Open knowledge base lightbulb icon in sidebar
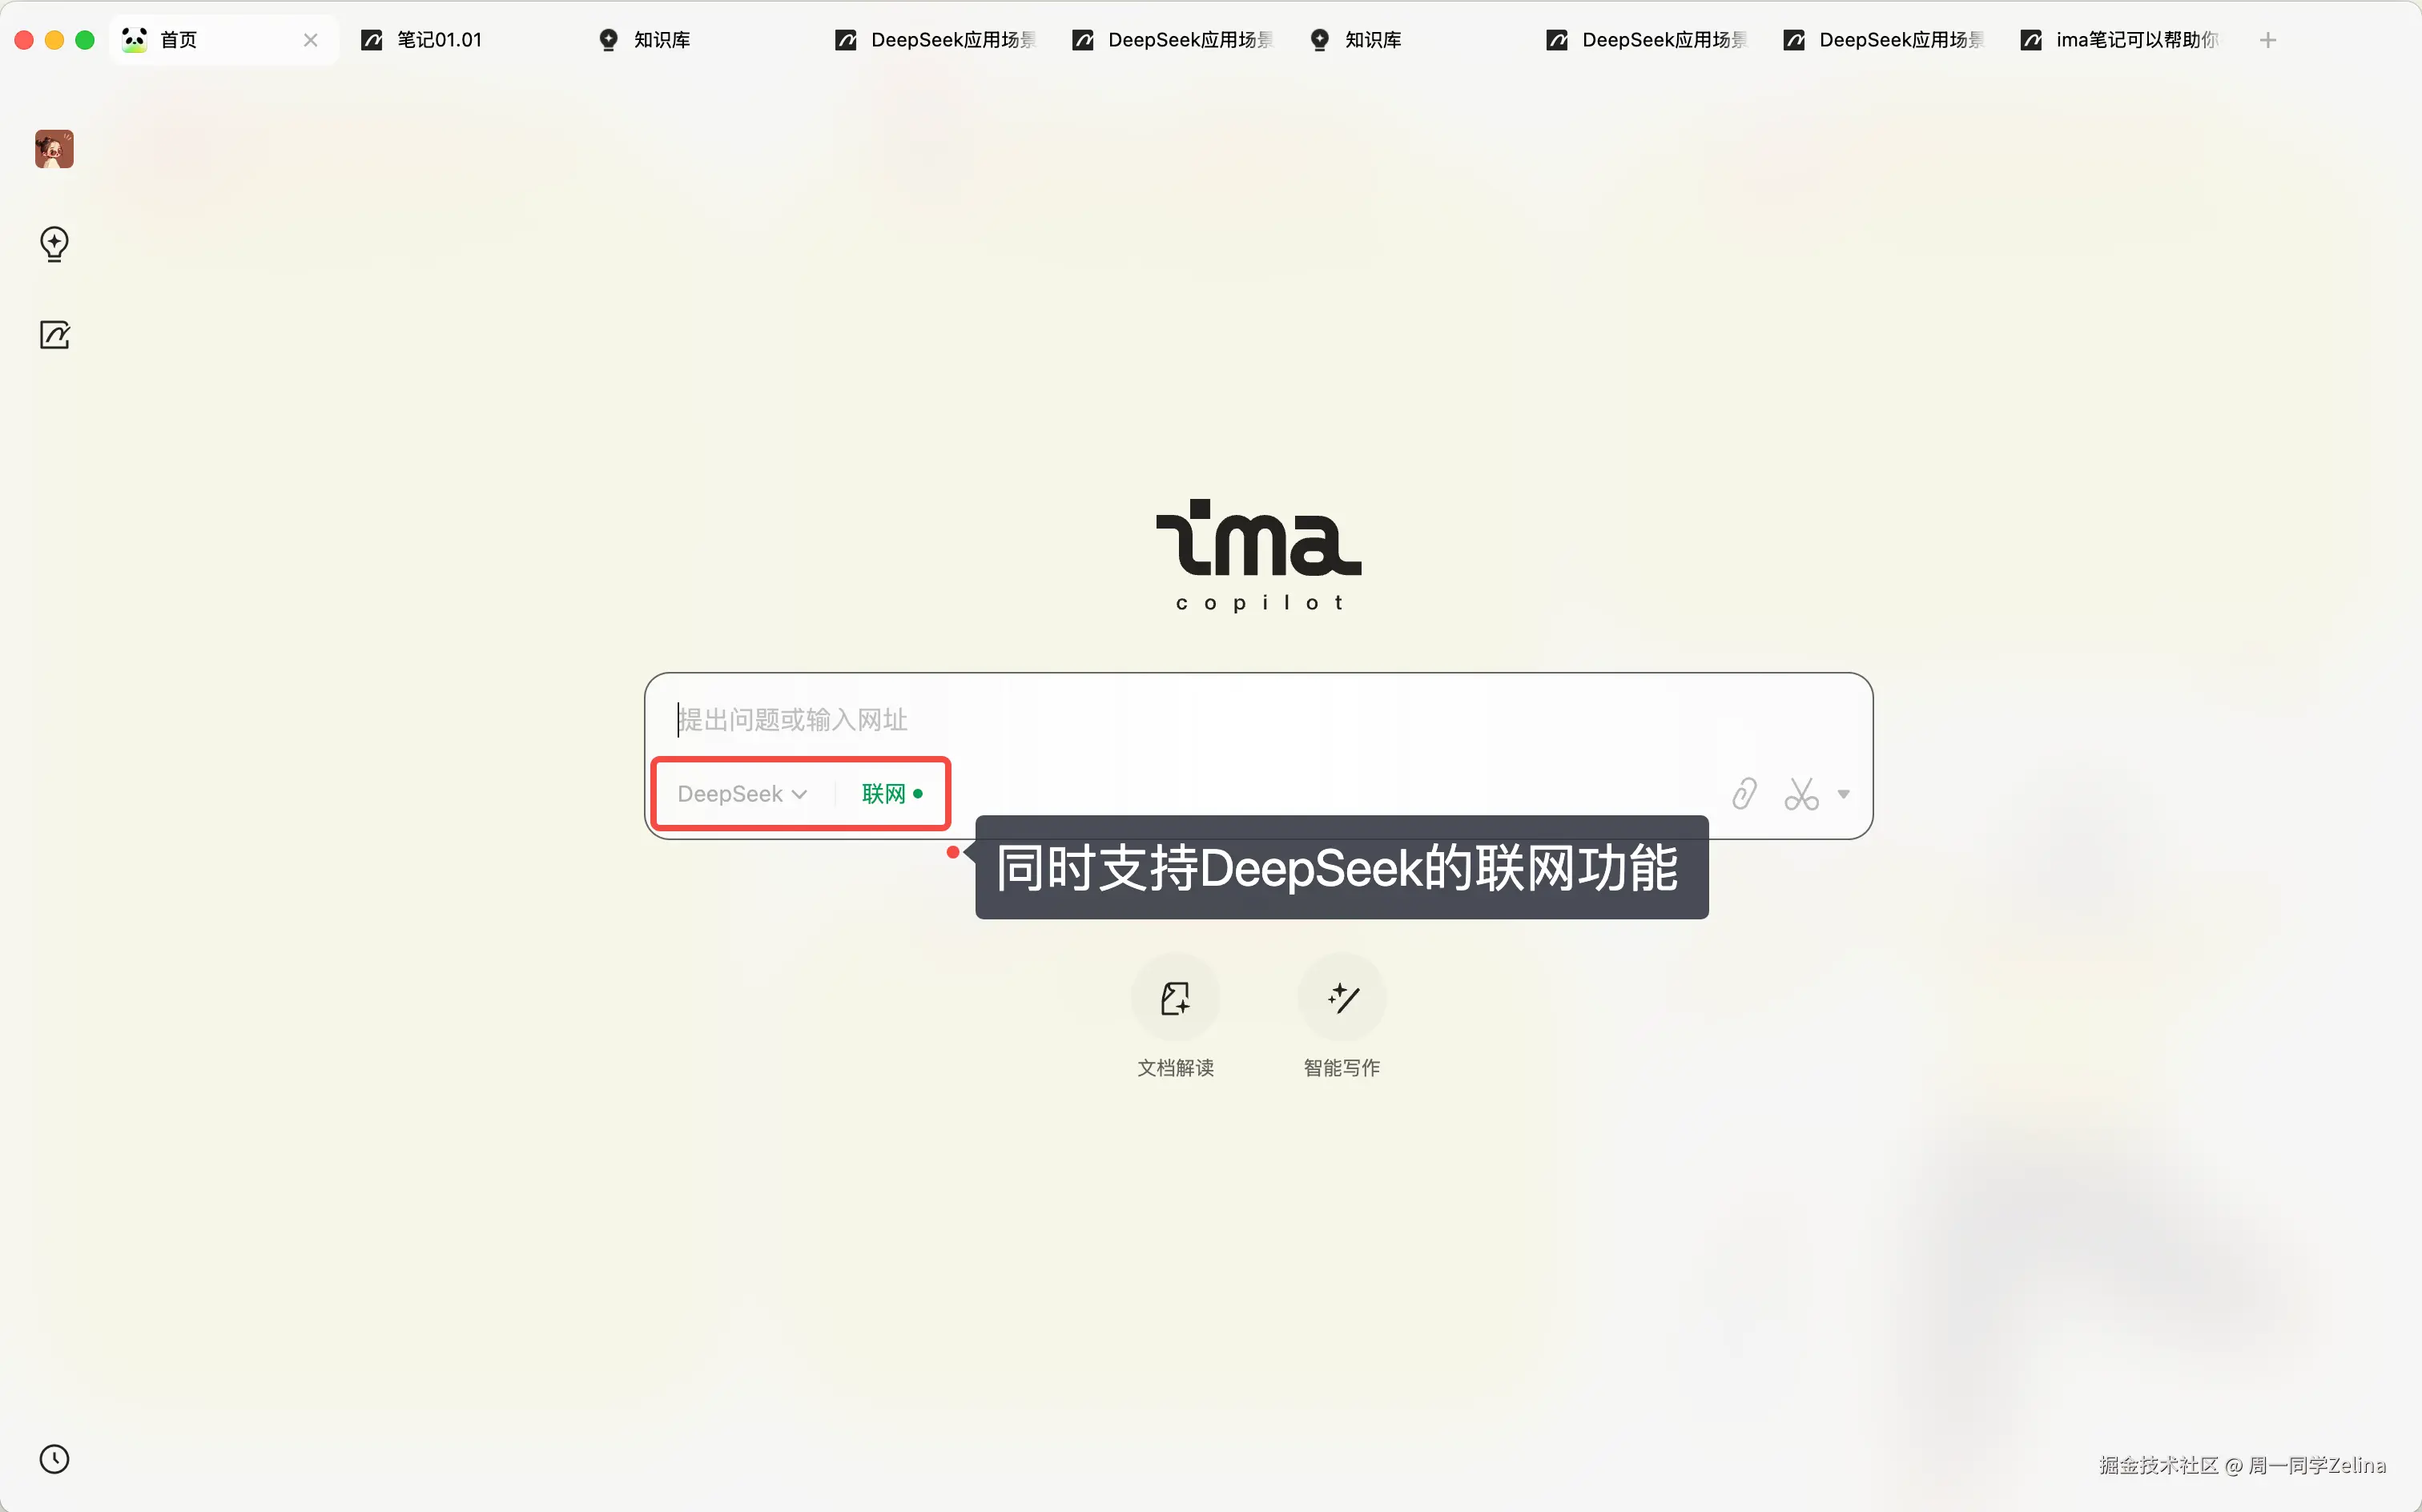The width and height of the screenshot is (2422, 1512). click(54, 244)
